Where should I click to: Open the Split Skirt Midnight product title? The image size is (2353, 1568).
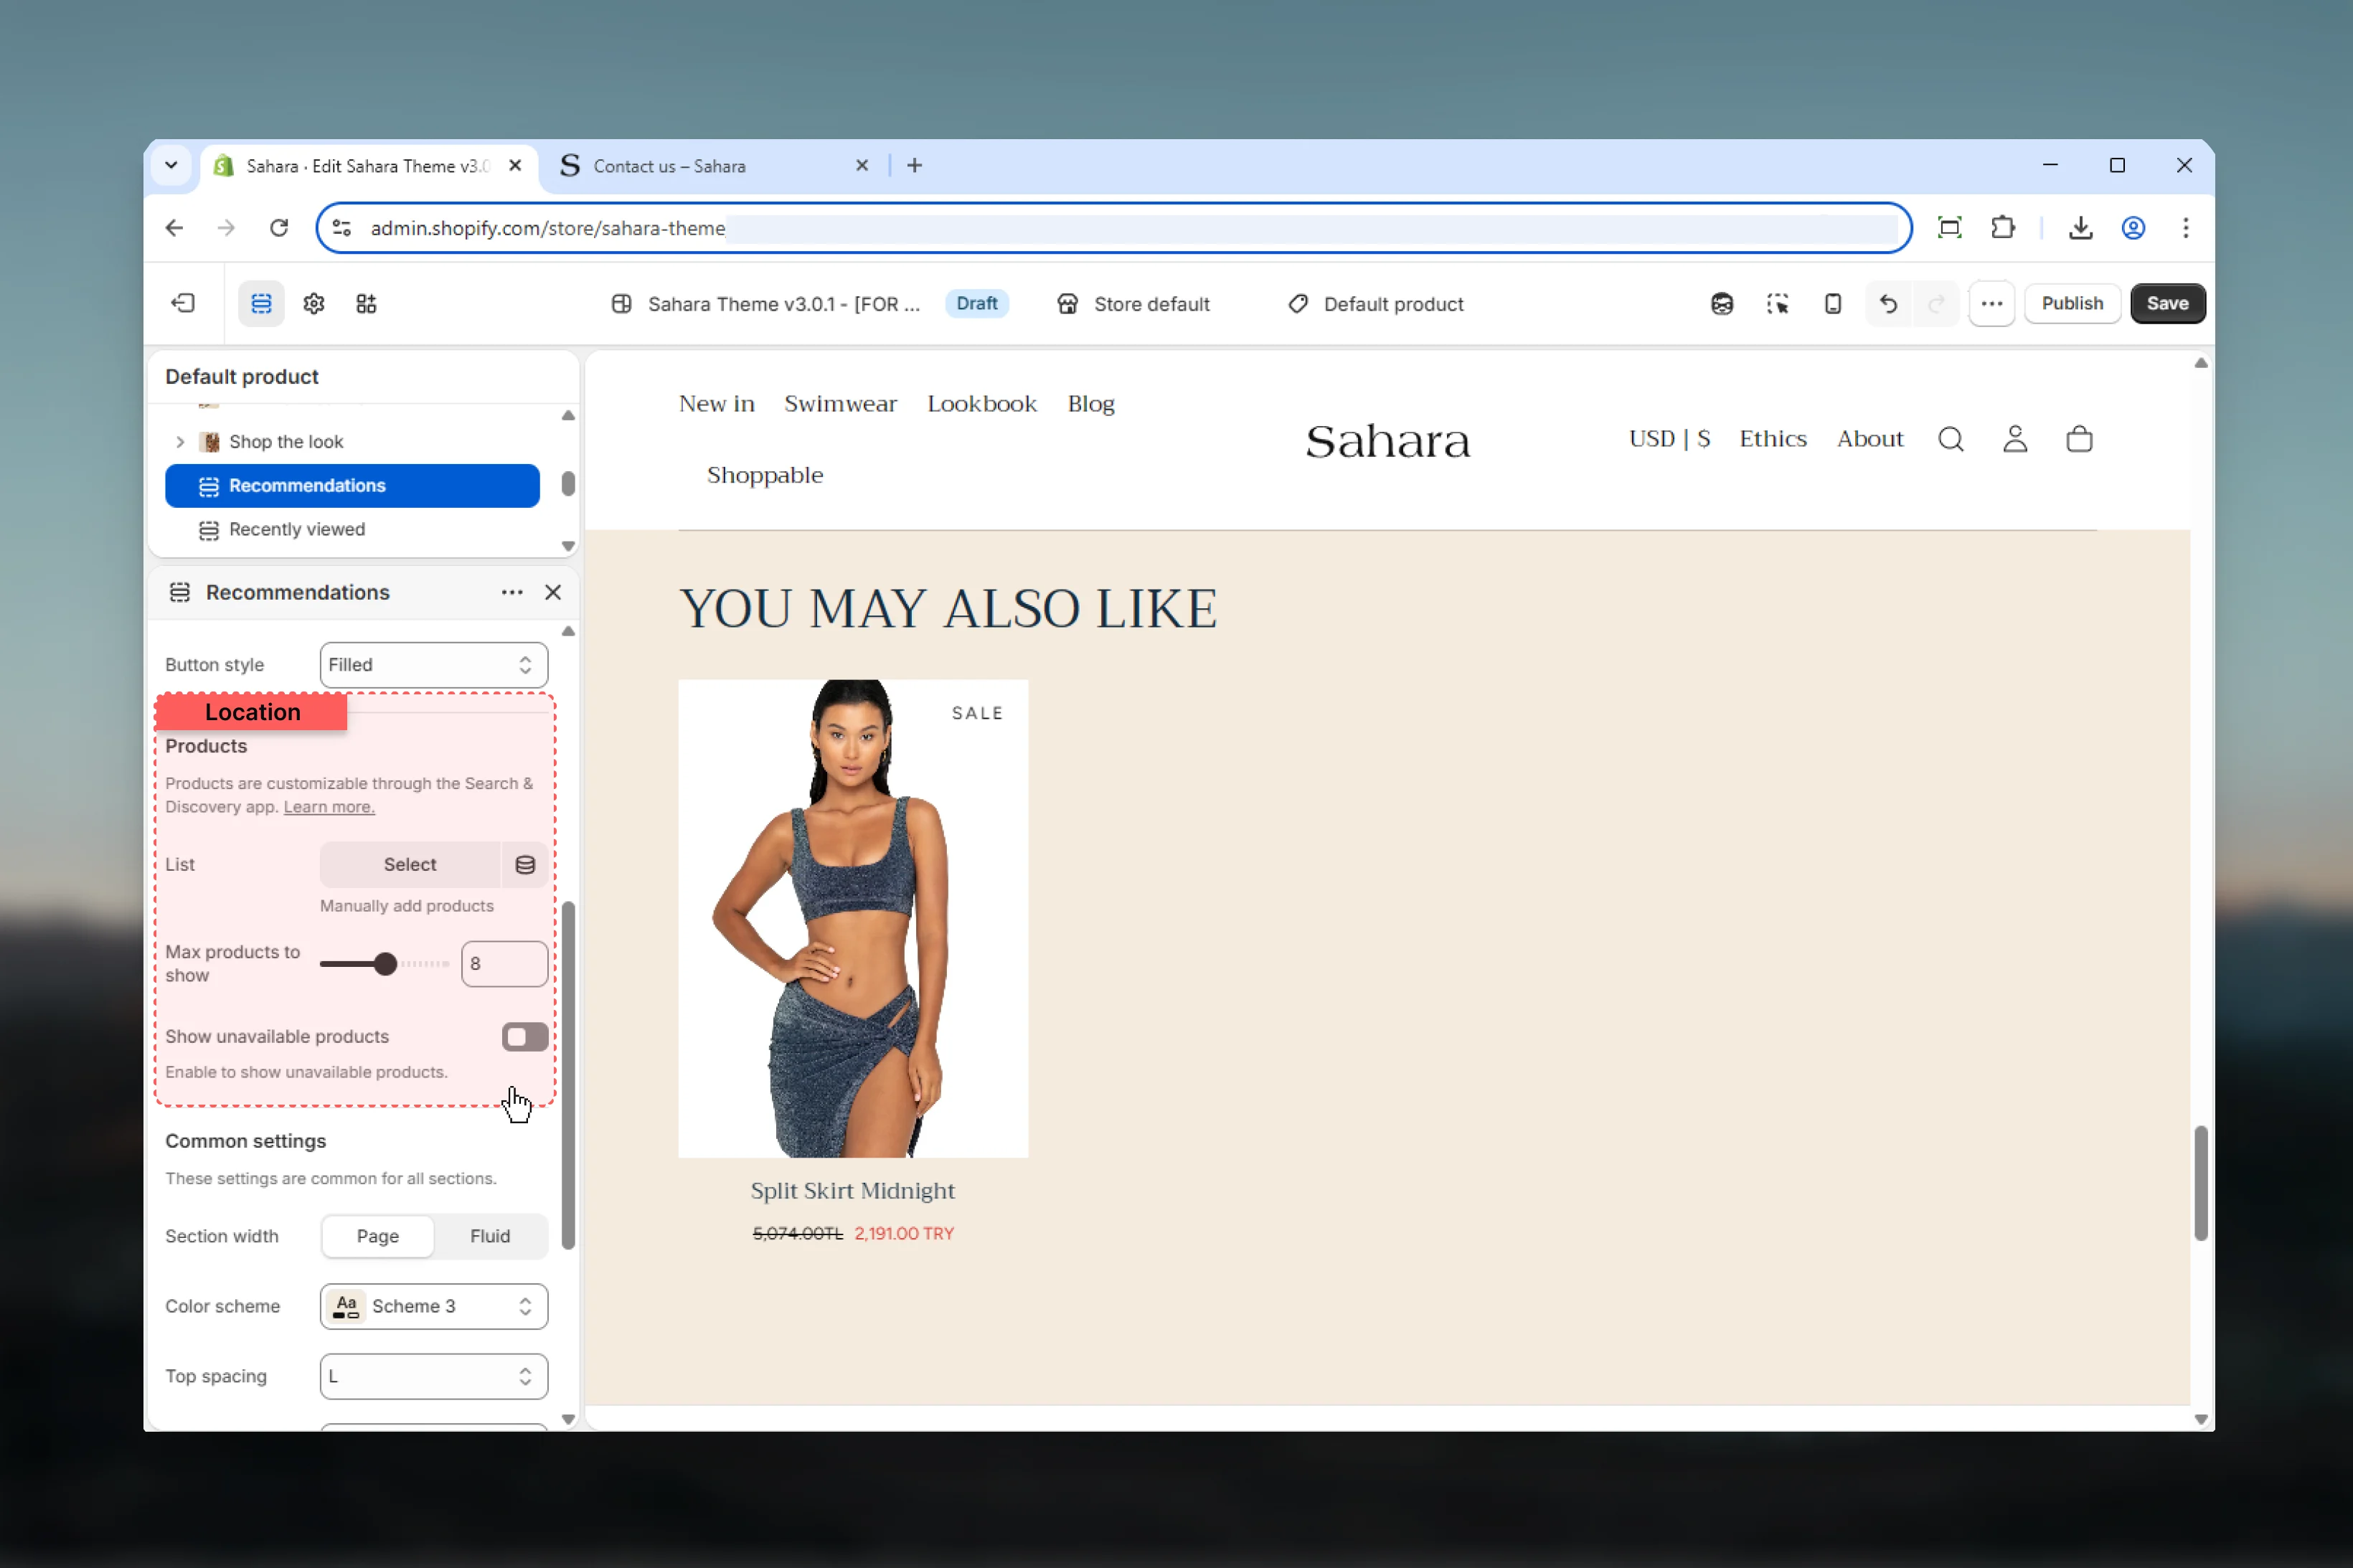click(852, 1190)
